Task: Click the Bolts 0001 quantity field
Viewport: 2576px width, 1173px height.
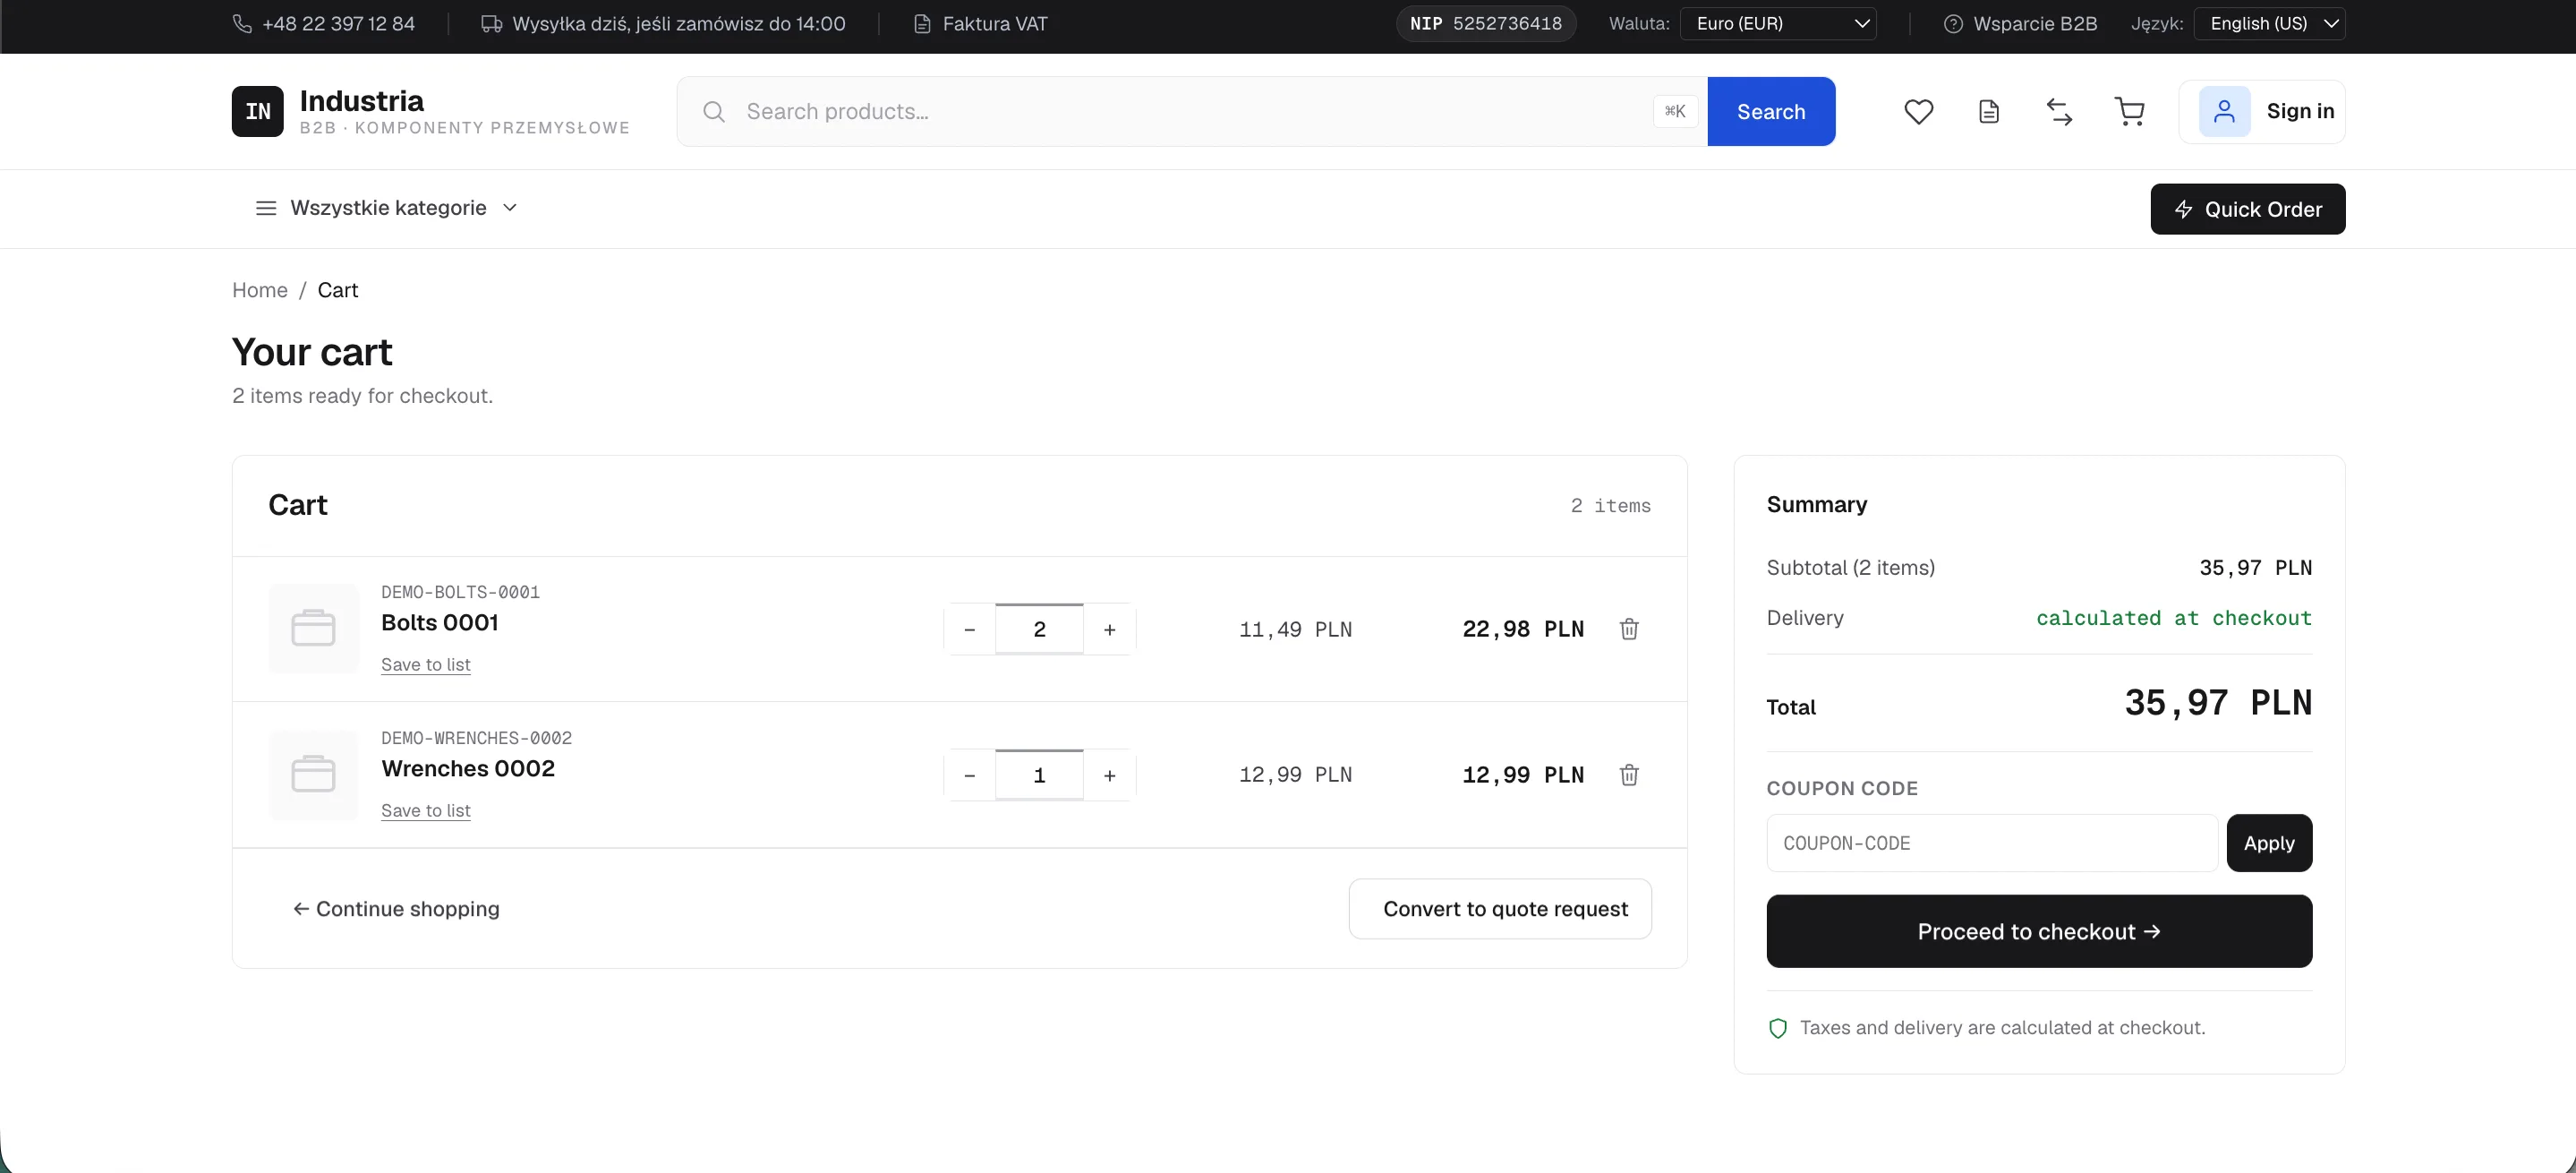Action: [x=1039, y=630]
